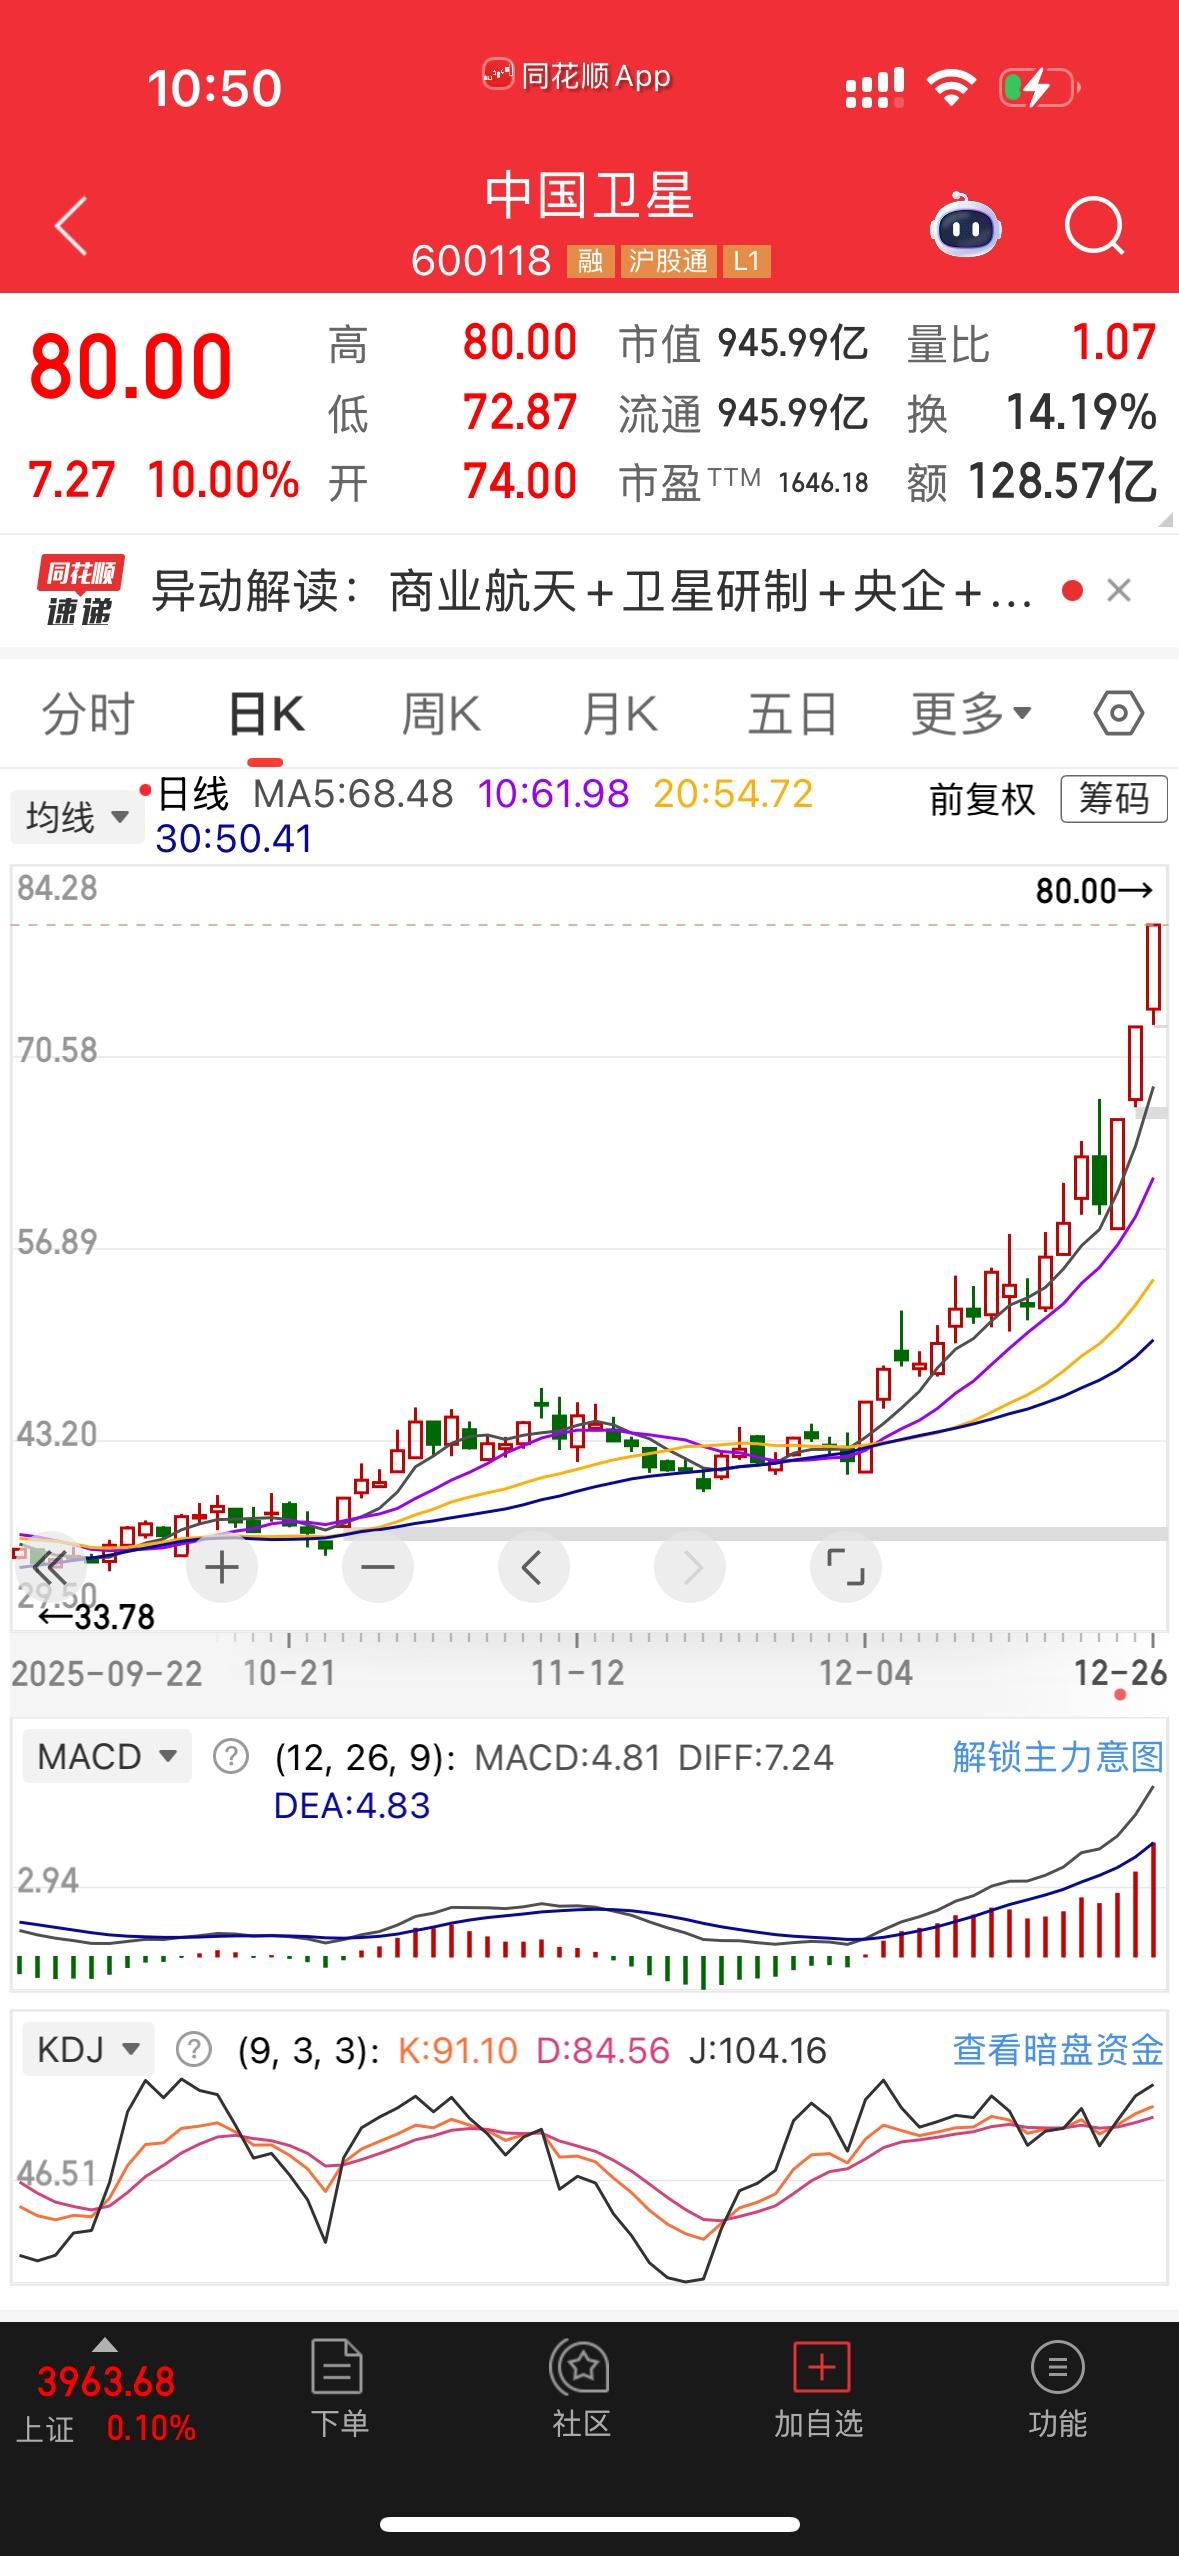This screenshot has width=1179, height=2556.
Task: Switch to 月K tab
Action: (619, 714)
